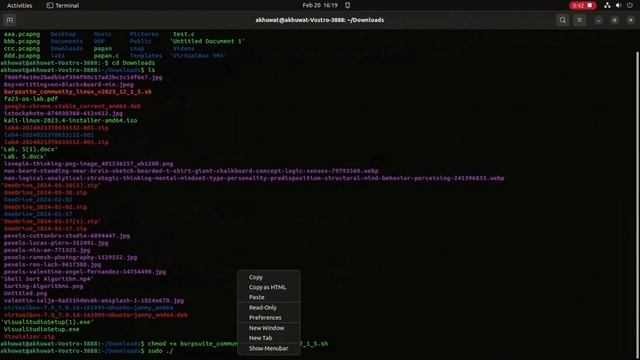The width and height of the screenshot is (640, 360).
Task: Click Sorting-Algorithms.png entry
Action: (43, 286)
